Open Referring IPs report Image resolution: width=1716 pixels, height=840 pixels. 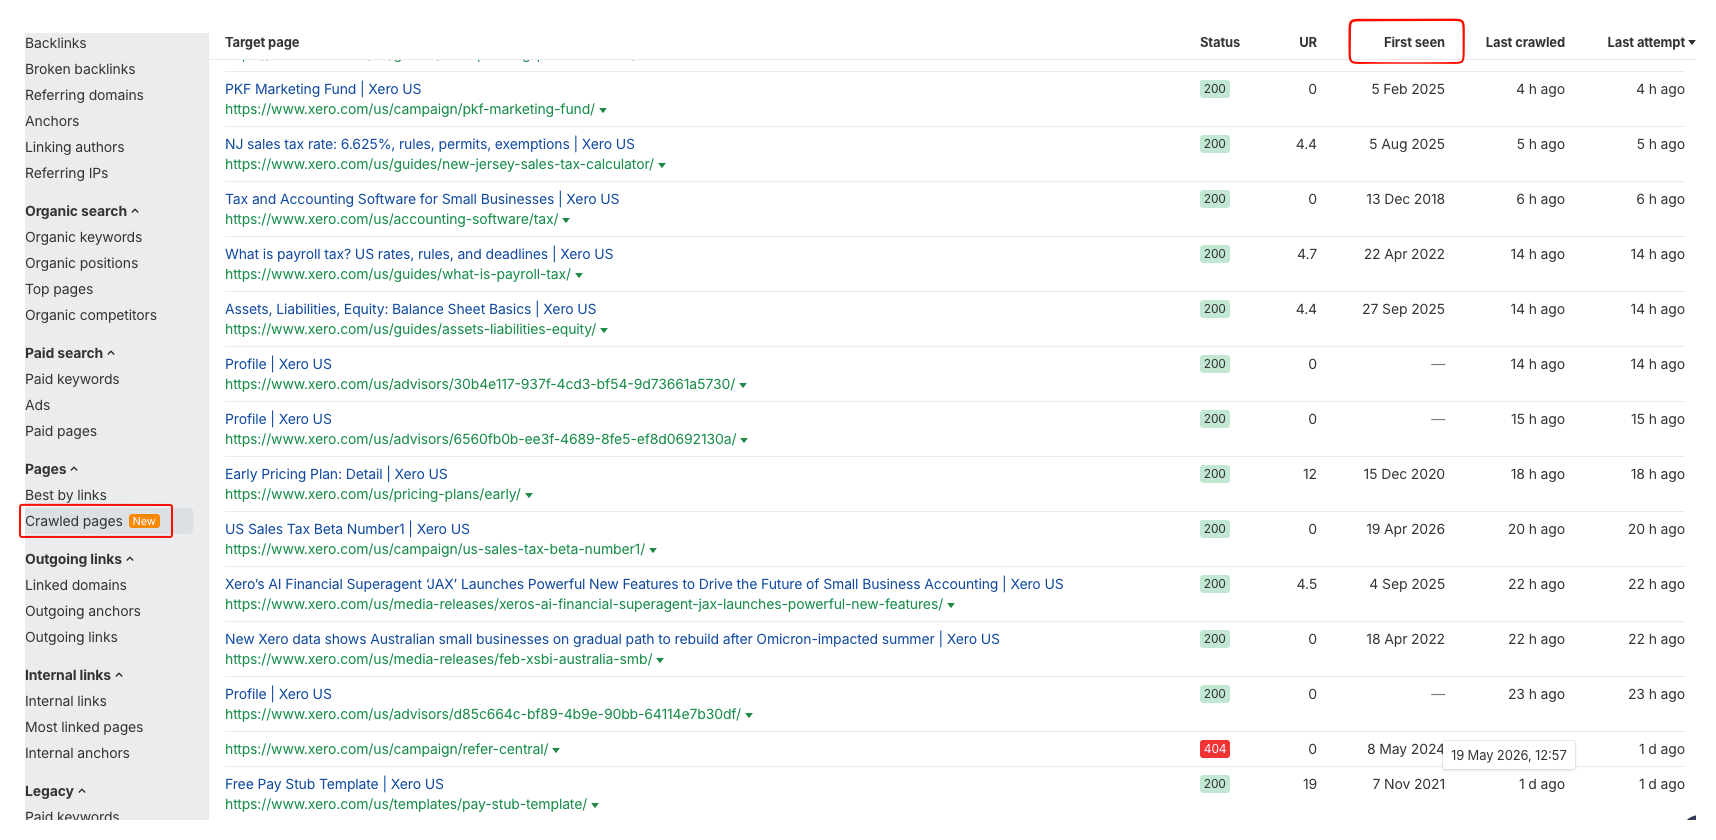67,173
